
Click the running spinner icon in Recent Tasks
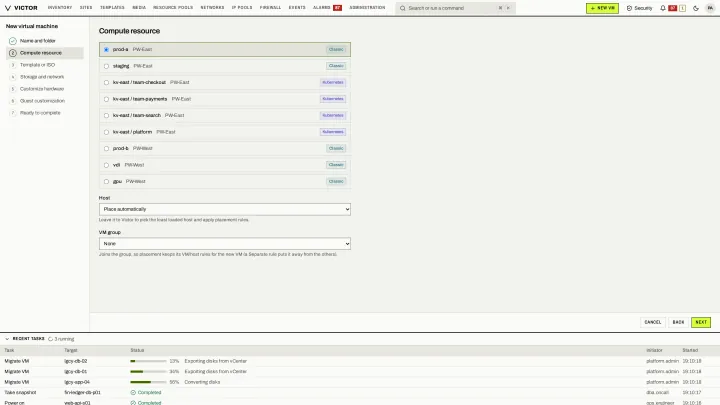pyautogui.click(x=51, y=339)
